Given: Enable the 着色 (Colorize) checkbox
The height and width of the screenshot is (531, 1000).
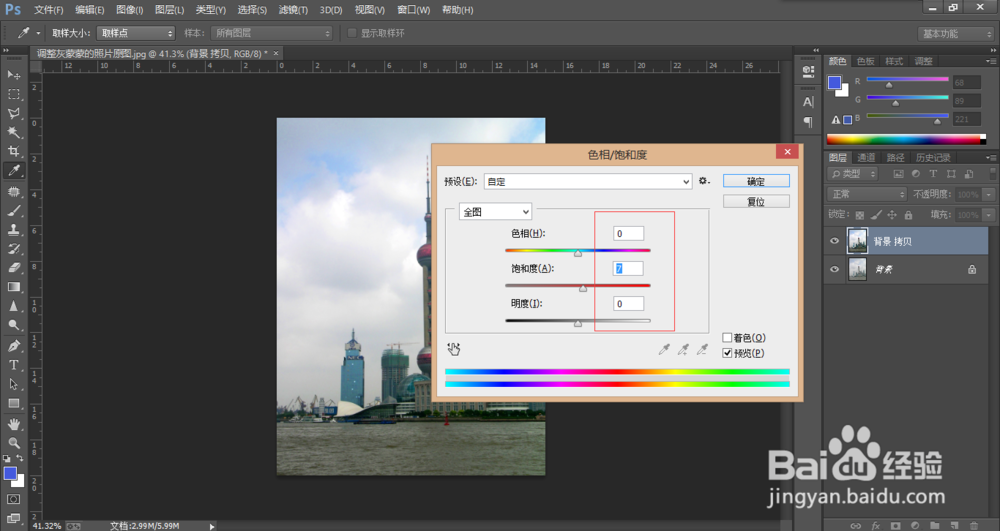Looking at the screenshot, I should (727, 338).
